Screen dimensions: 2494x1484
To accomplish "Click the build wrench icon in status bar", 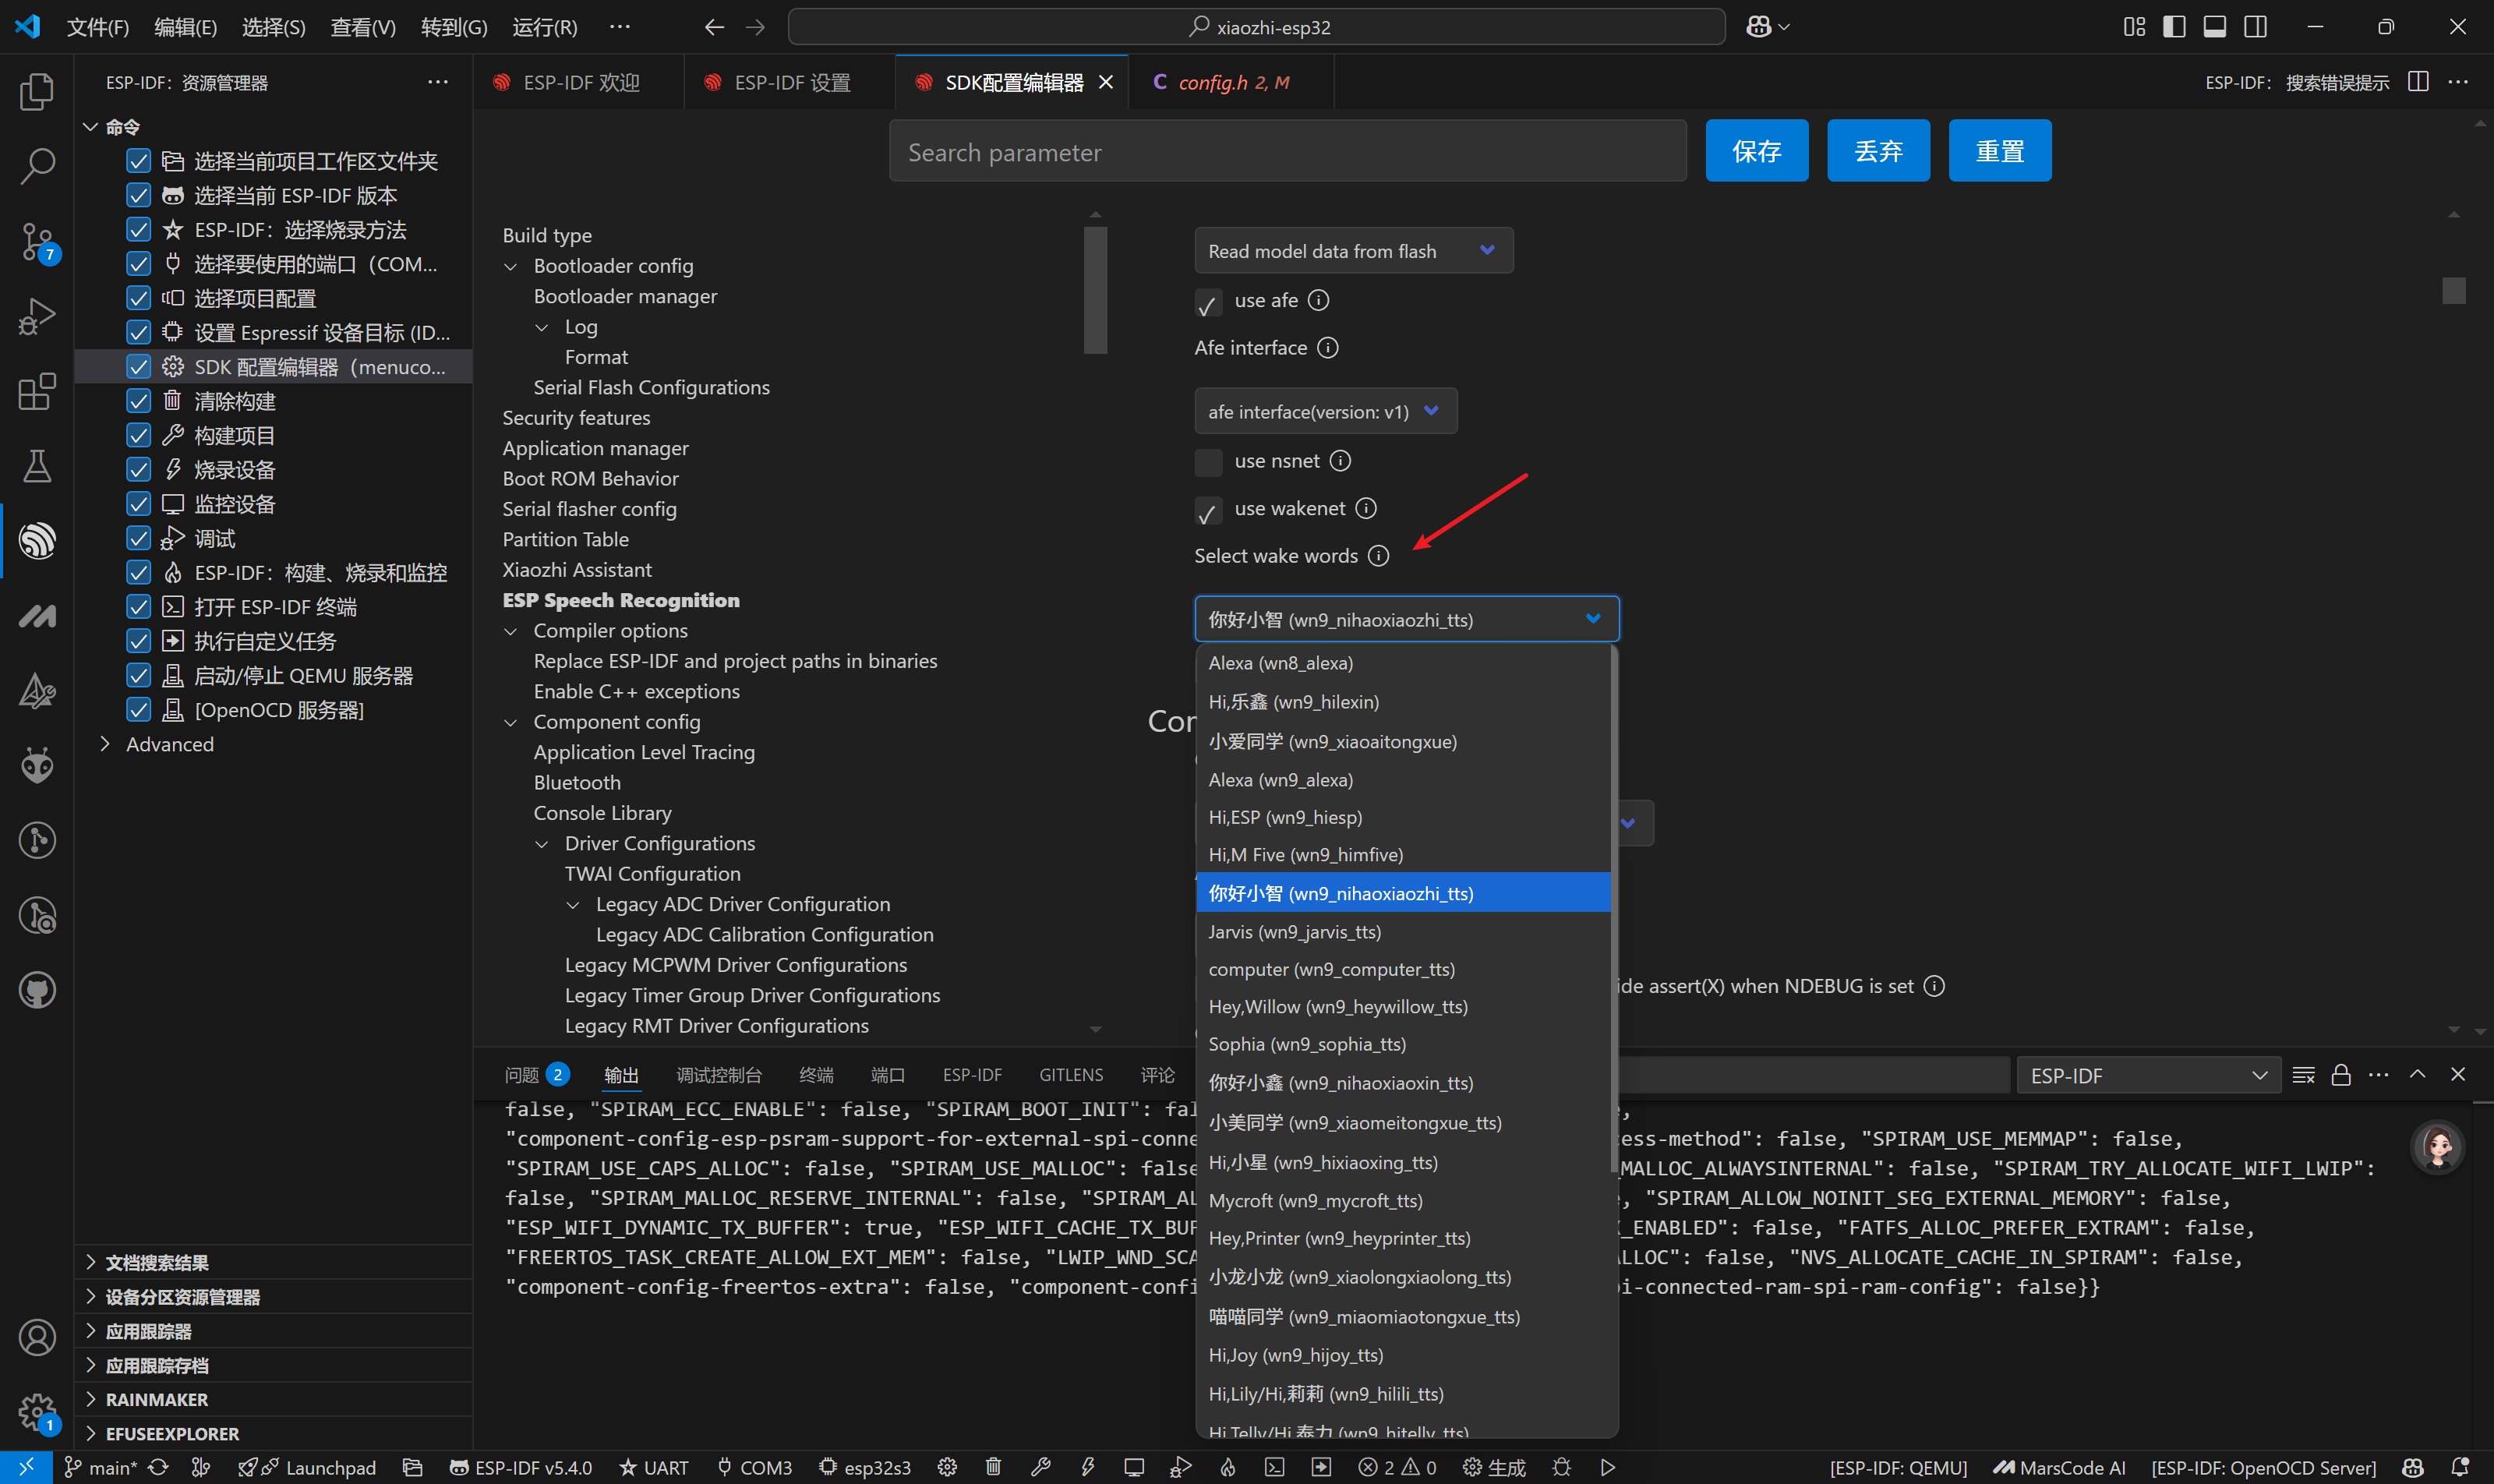I will click(x=1040, y=1467).
